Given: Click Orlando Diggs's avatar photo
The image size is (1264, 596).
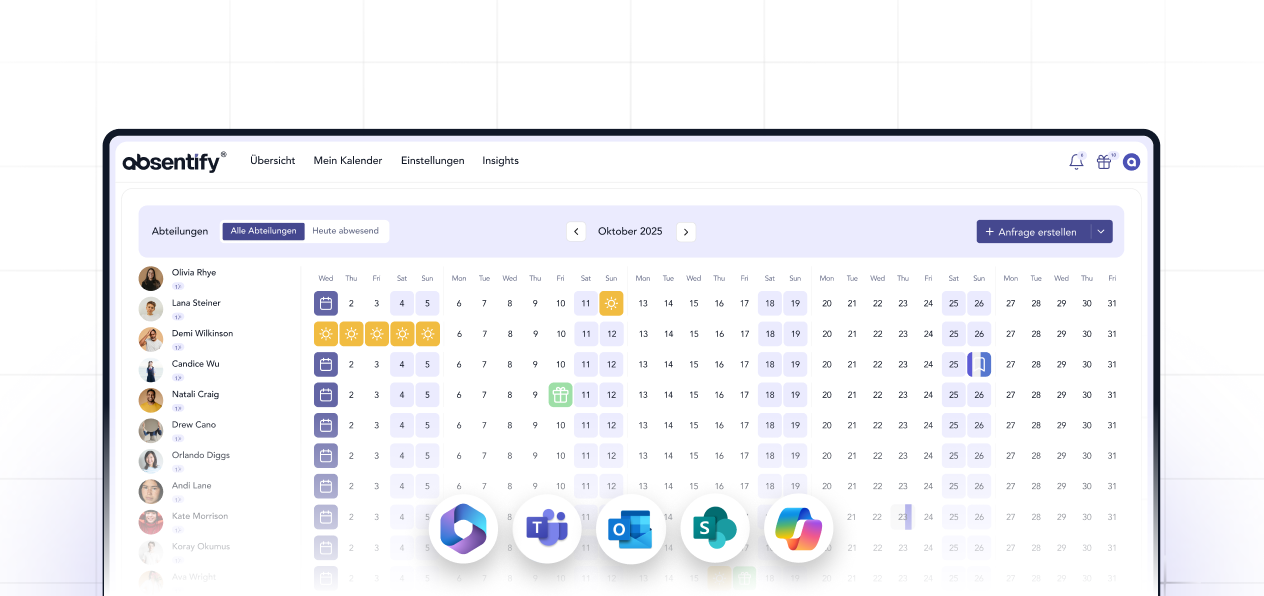Looking at the screenshot, I should [x=151, y=462].
